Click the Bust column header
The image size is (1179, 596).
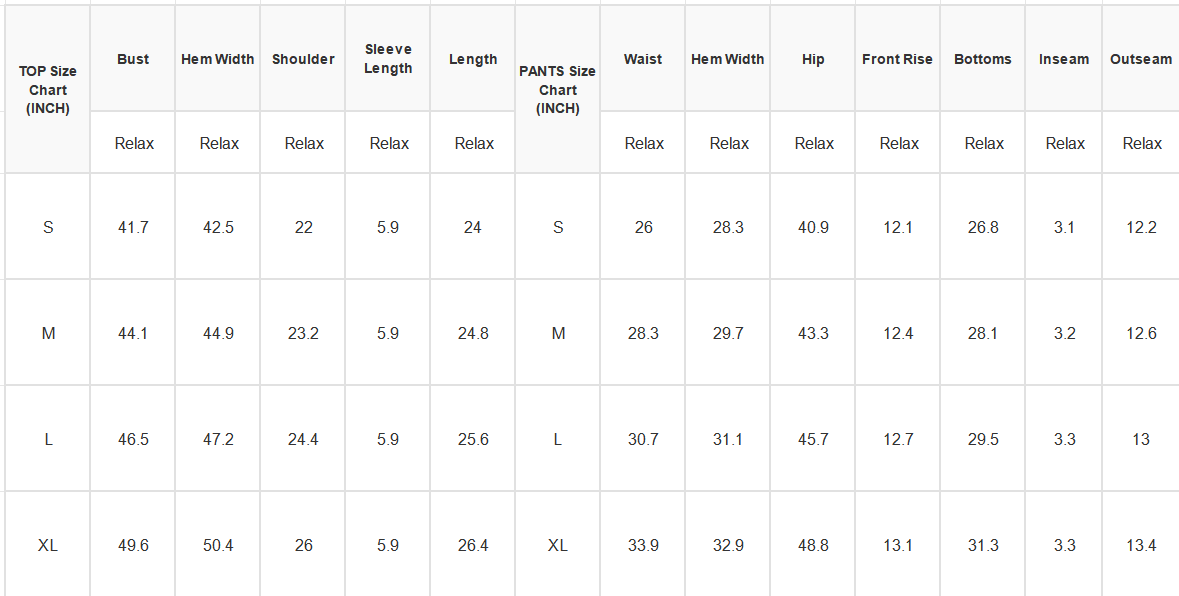click(132, 59)
